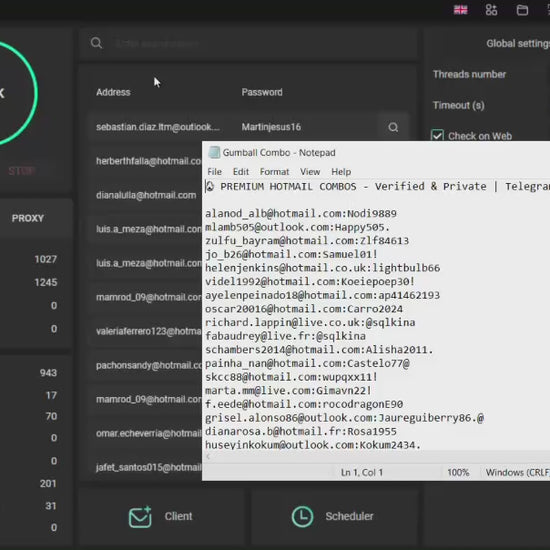550x550 pixels.
Task: Click the Notepad horizontal scrollbar left arrow
Action: [x=208, y=456]
